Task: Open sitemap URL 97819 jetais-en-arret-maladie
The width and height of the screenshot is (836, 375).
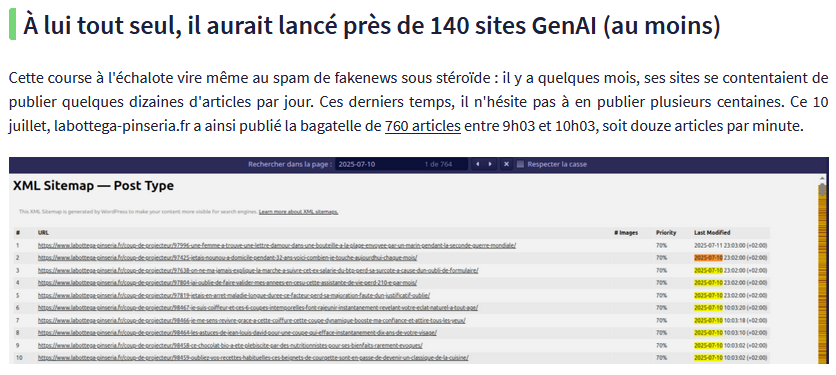Action: 234,296
